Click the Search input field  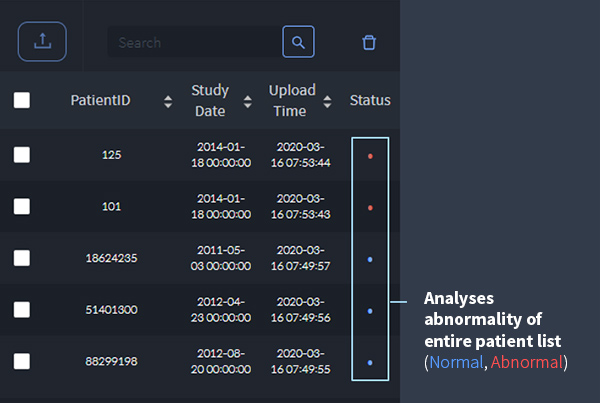click(195, 42)
